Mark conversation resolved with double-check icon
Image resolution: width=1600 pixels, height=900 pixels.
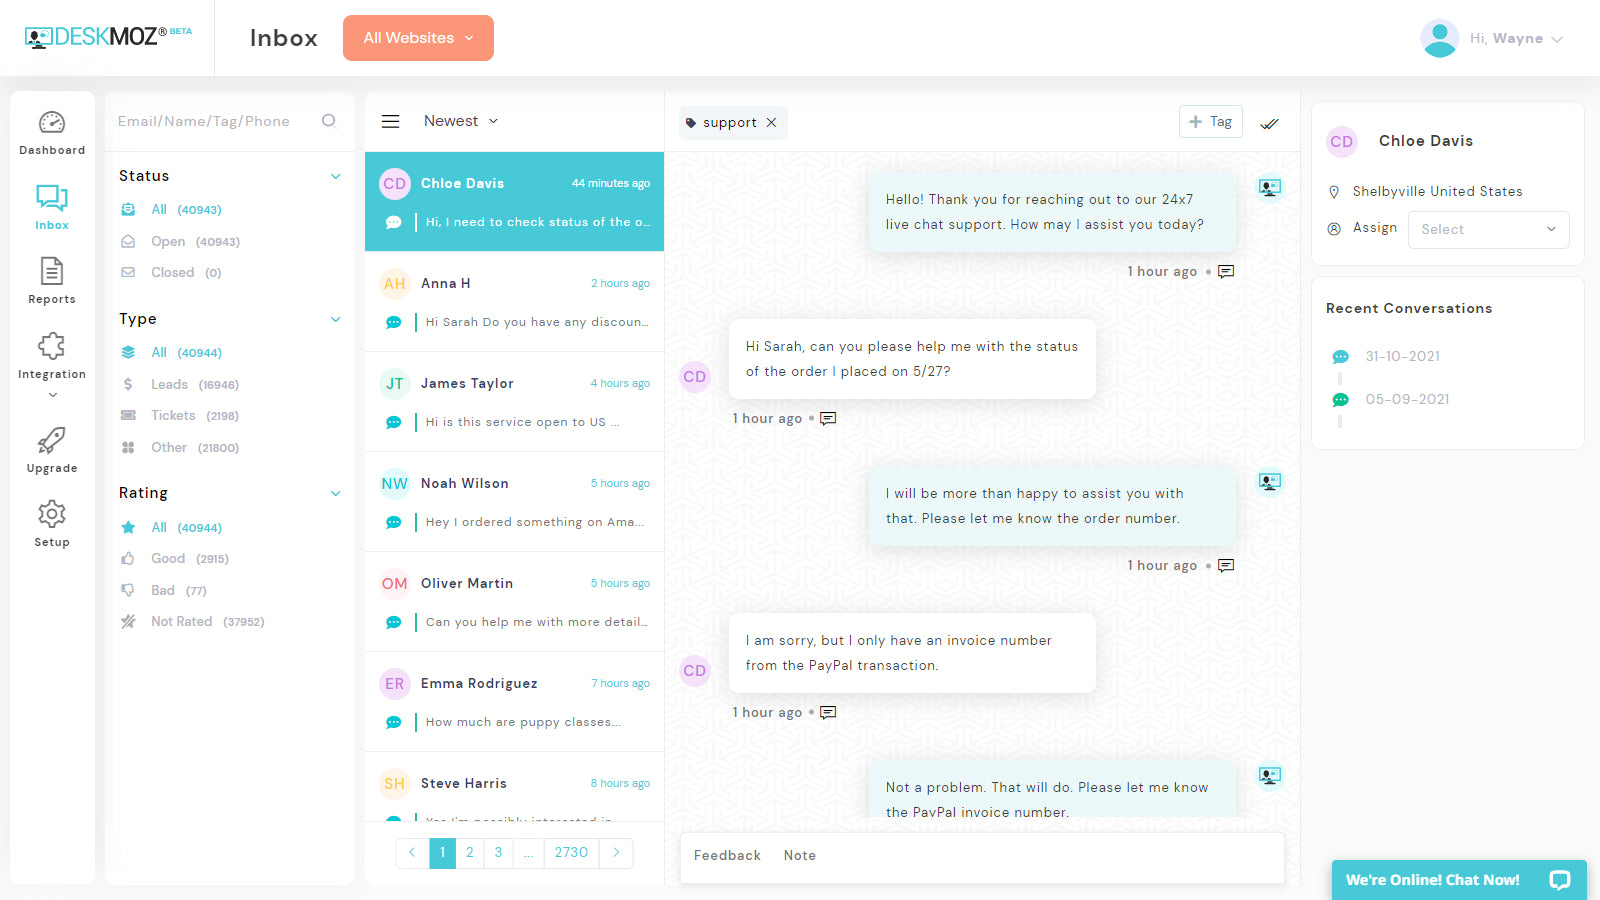(1269, 123)
